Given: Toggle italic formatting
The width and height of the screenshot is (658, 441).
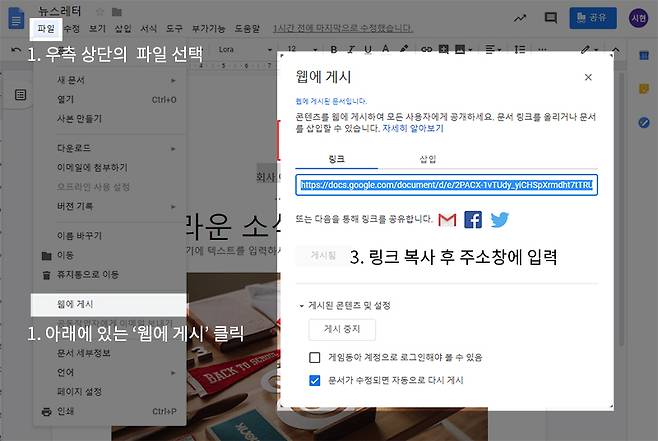Looking at the screenshot, I should [351, 50].
